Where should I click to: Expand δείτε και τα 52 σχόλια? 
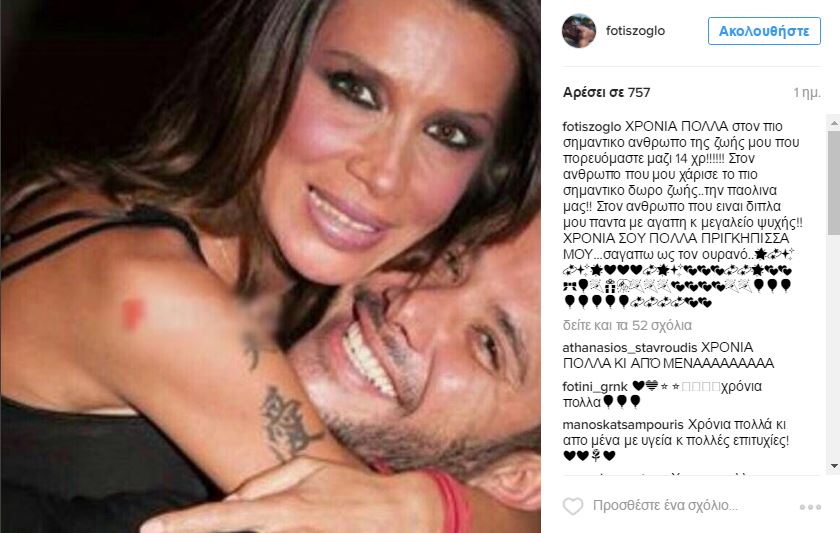coord(627,325)
